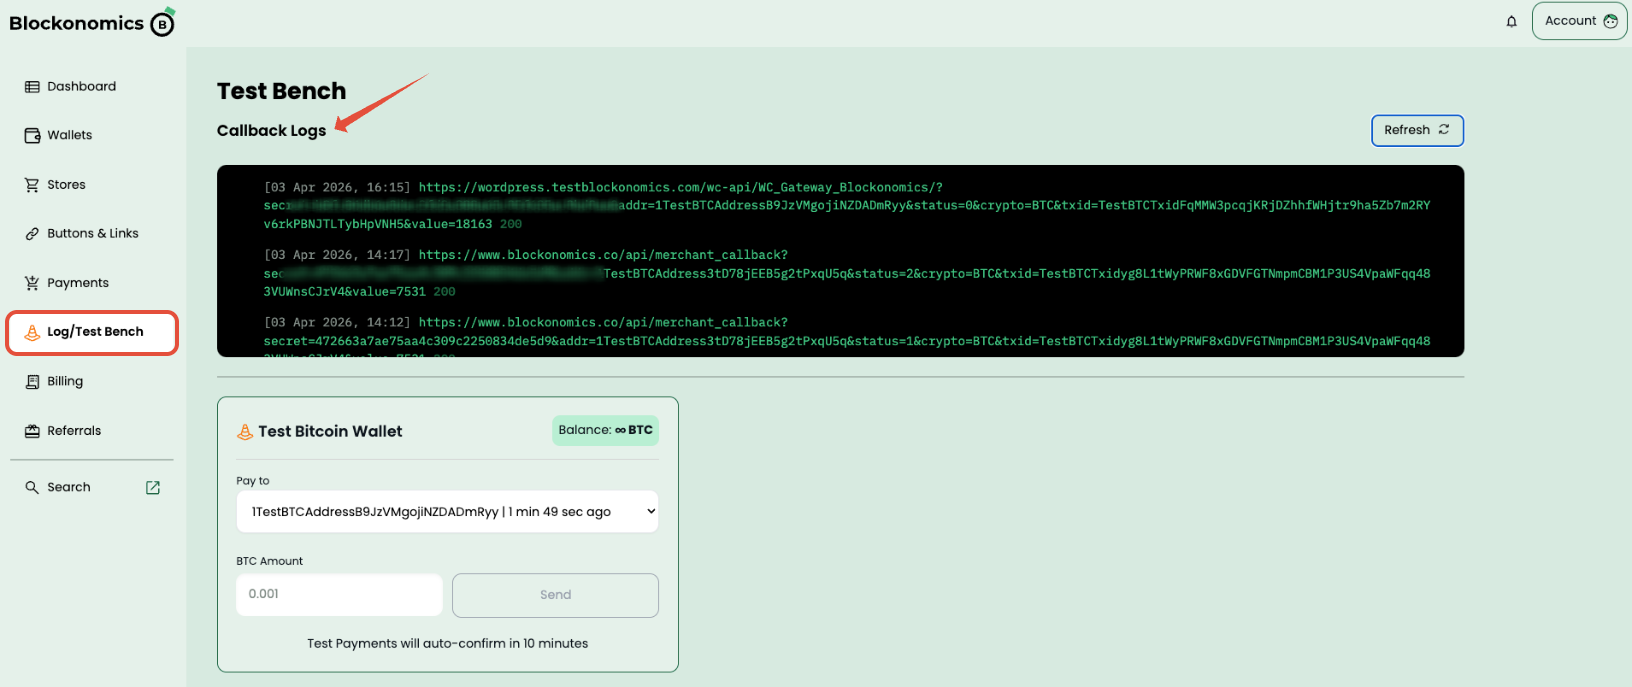The image size is (1632, 687).
Task: Open the Account menu button
Action: 1579,21
